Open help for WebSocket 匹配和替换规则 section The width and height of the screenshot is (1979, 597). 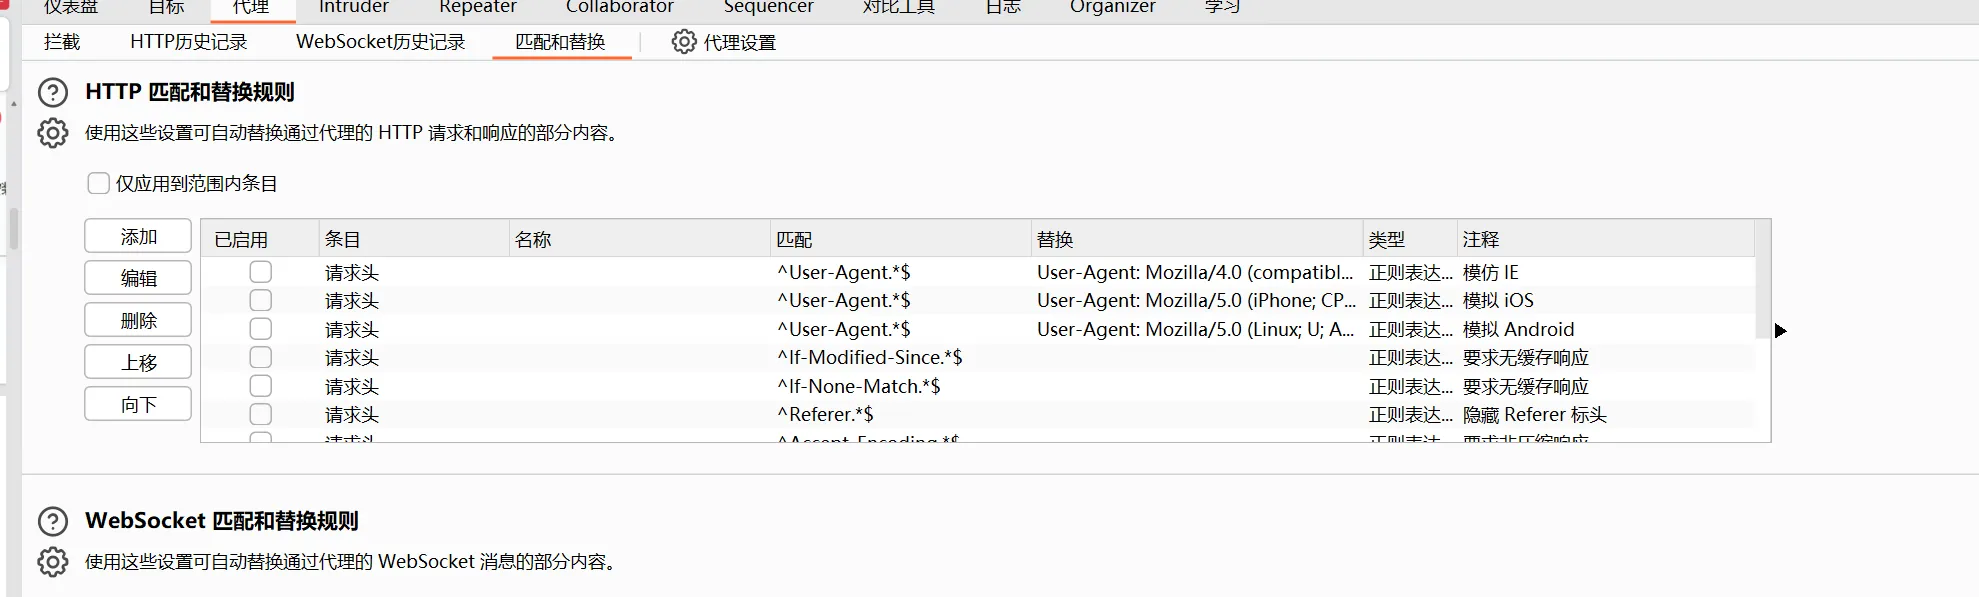53,522
